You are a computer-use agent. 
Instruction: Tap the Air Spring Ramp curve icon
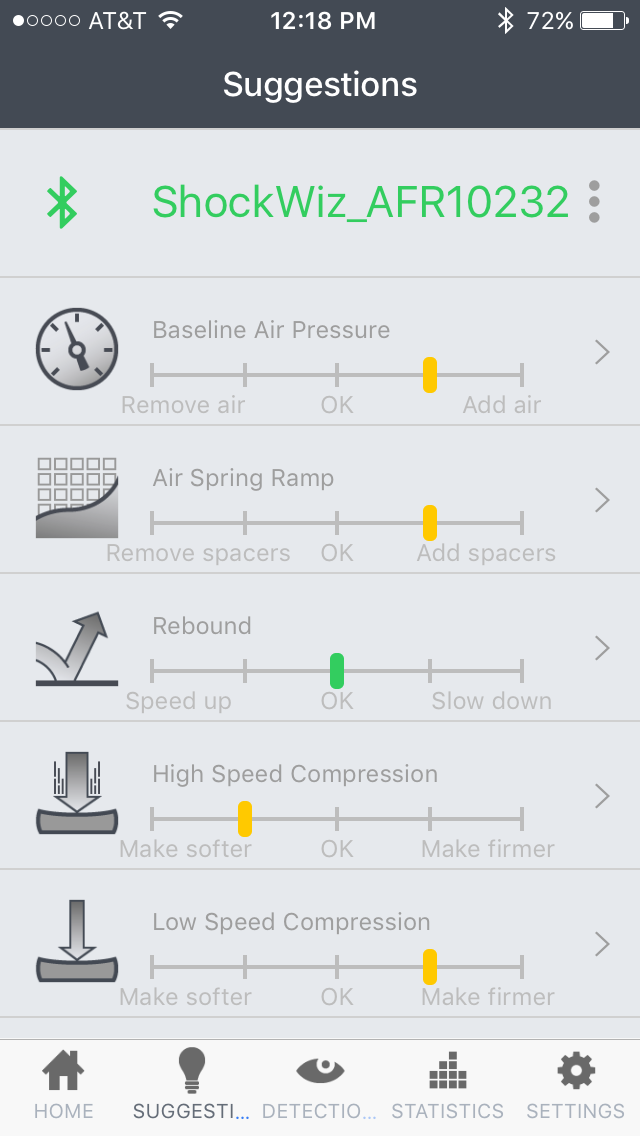pos(77,497)
